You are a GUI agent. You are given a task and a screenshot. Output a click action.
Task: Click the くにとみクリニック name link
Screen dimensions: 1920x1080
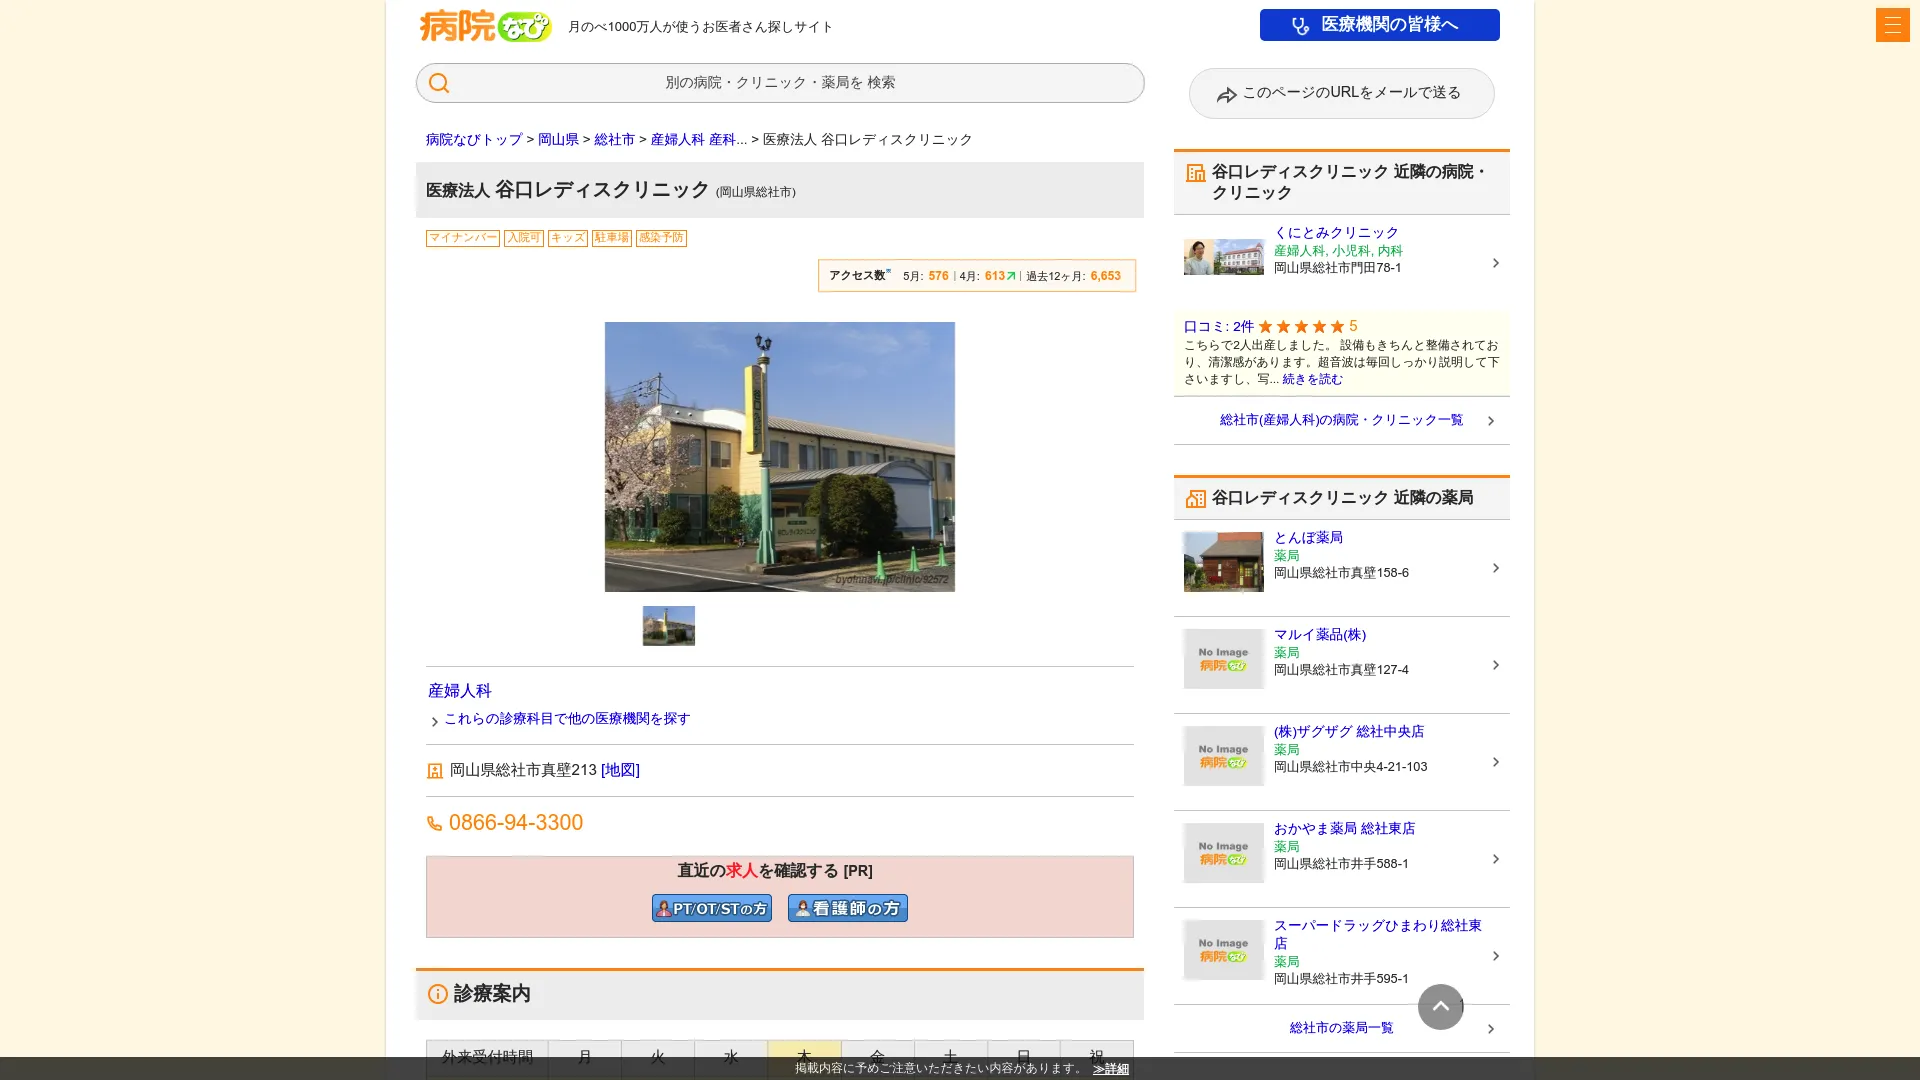point(1336,233)
